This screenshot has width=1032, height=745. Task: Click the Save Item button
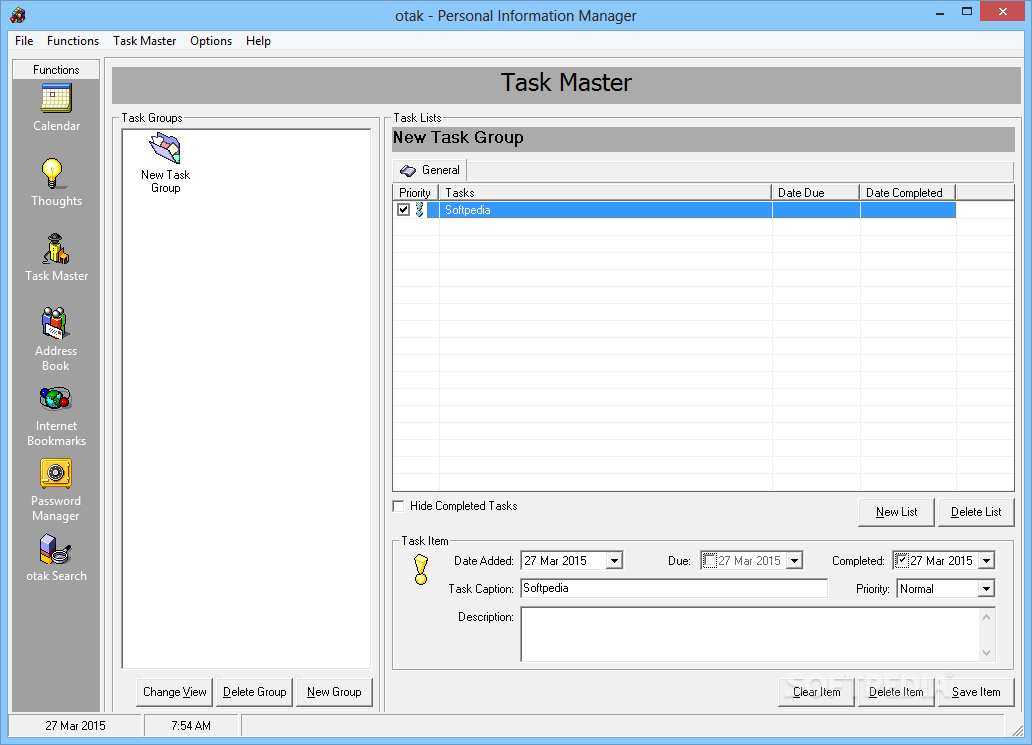[x=976, y=692]
